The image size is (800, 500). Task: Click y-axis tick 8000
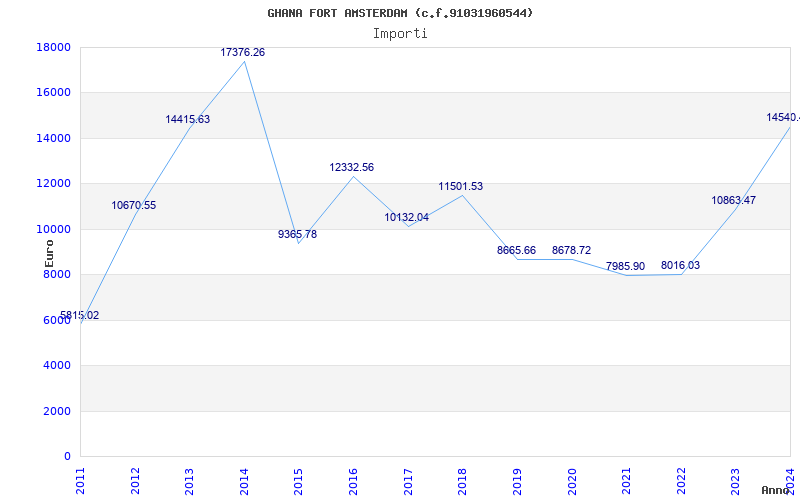tap(57, 274)
